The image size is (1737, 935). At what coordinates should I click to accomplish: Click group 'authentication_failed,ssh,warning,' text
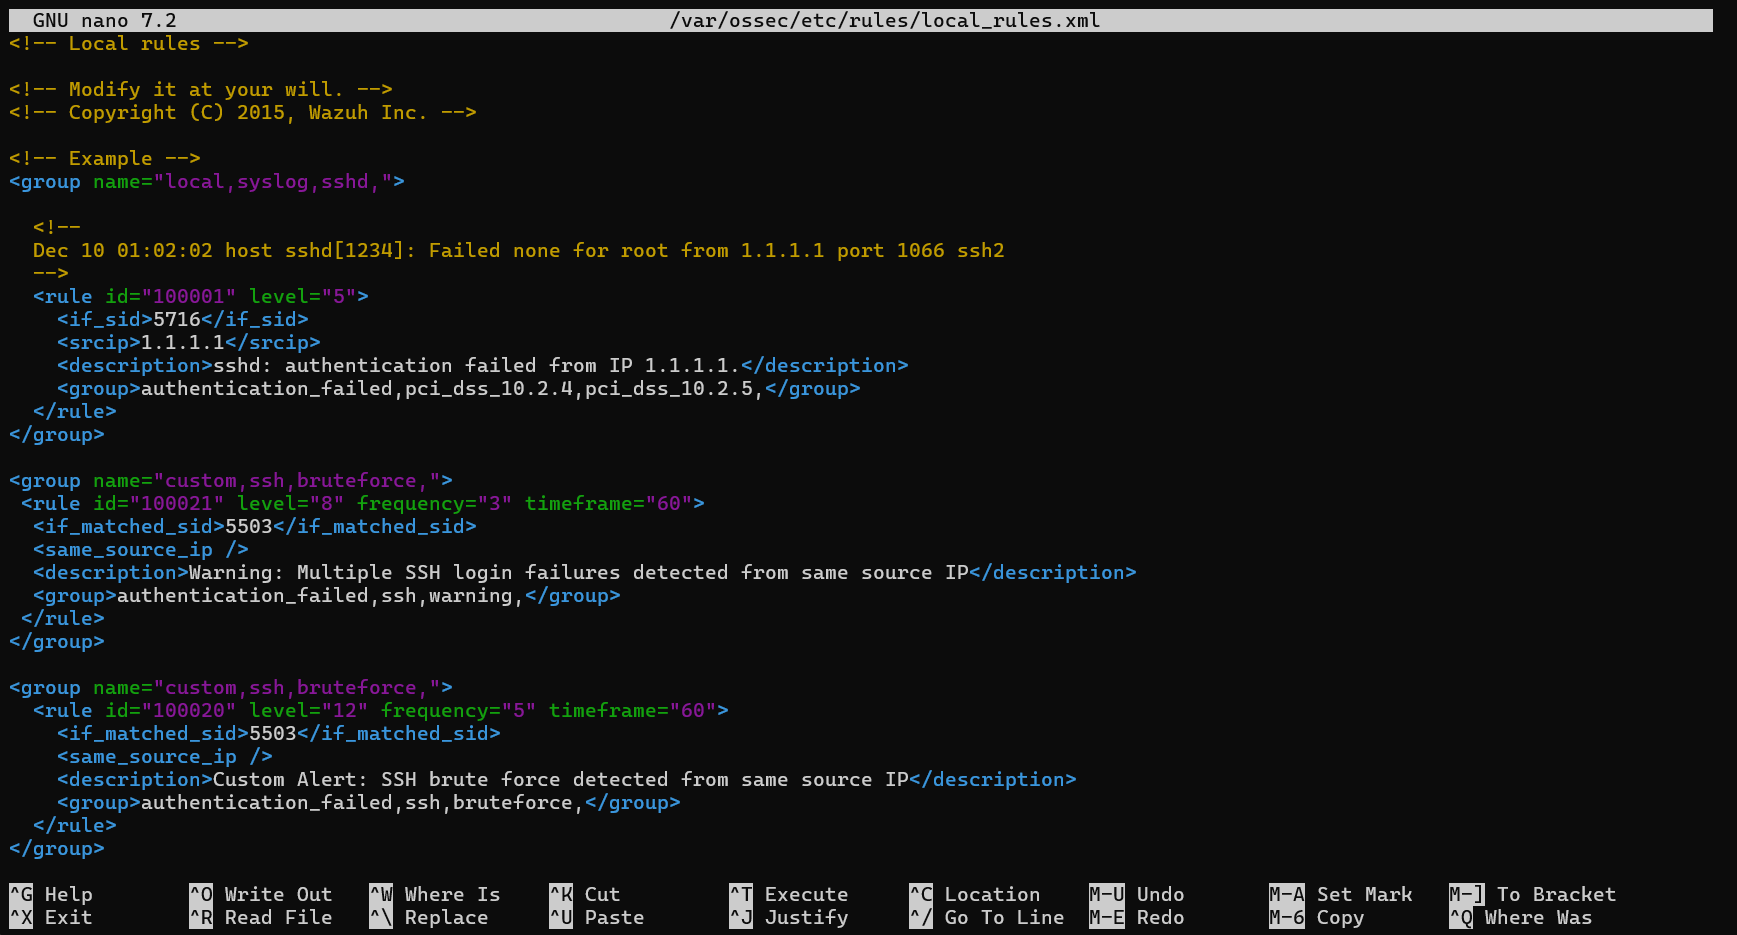pyautogui.click(x=321, y=595)
